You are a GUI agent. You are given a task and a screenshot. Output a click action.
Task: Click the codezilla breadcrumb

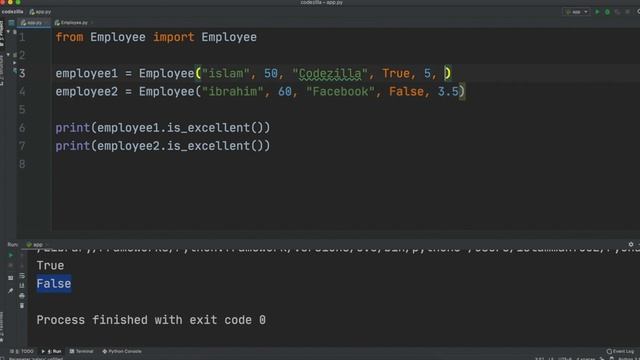13,12
